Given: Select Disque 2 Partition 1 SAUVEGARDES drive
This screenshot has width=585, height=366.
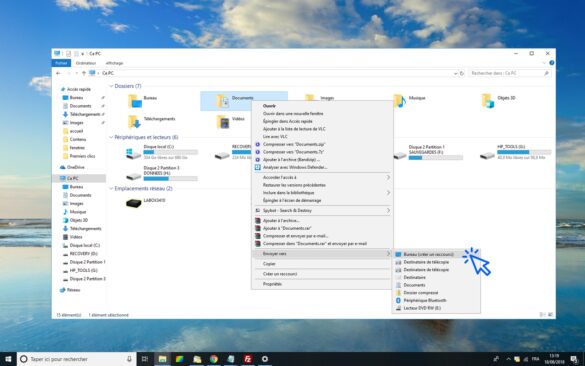Looking at the screenshot, I should click(428, 153).
